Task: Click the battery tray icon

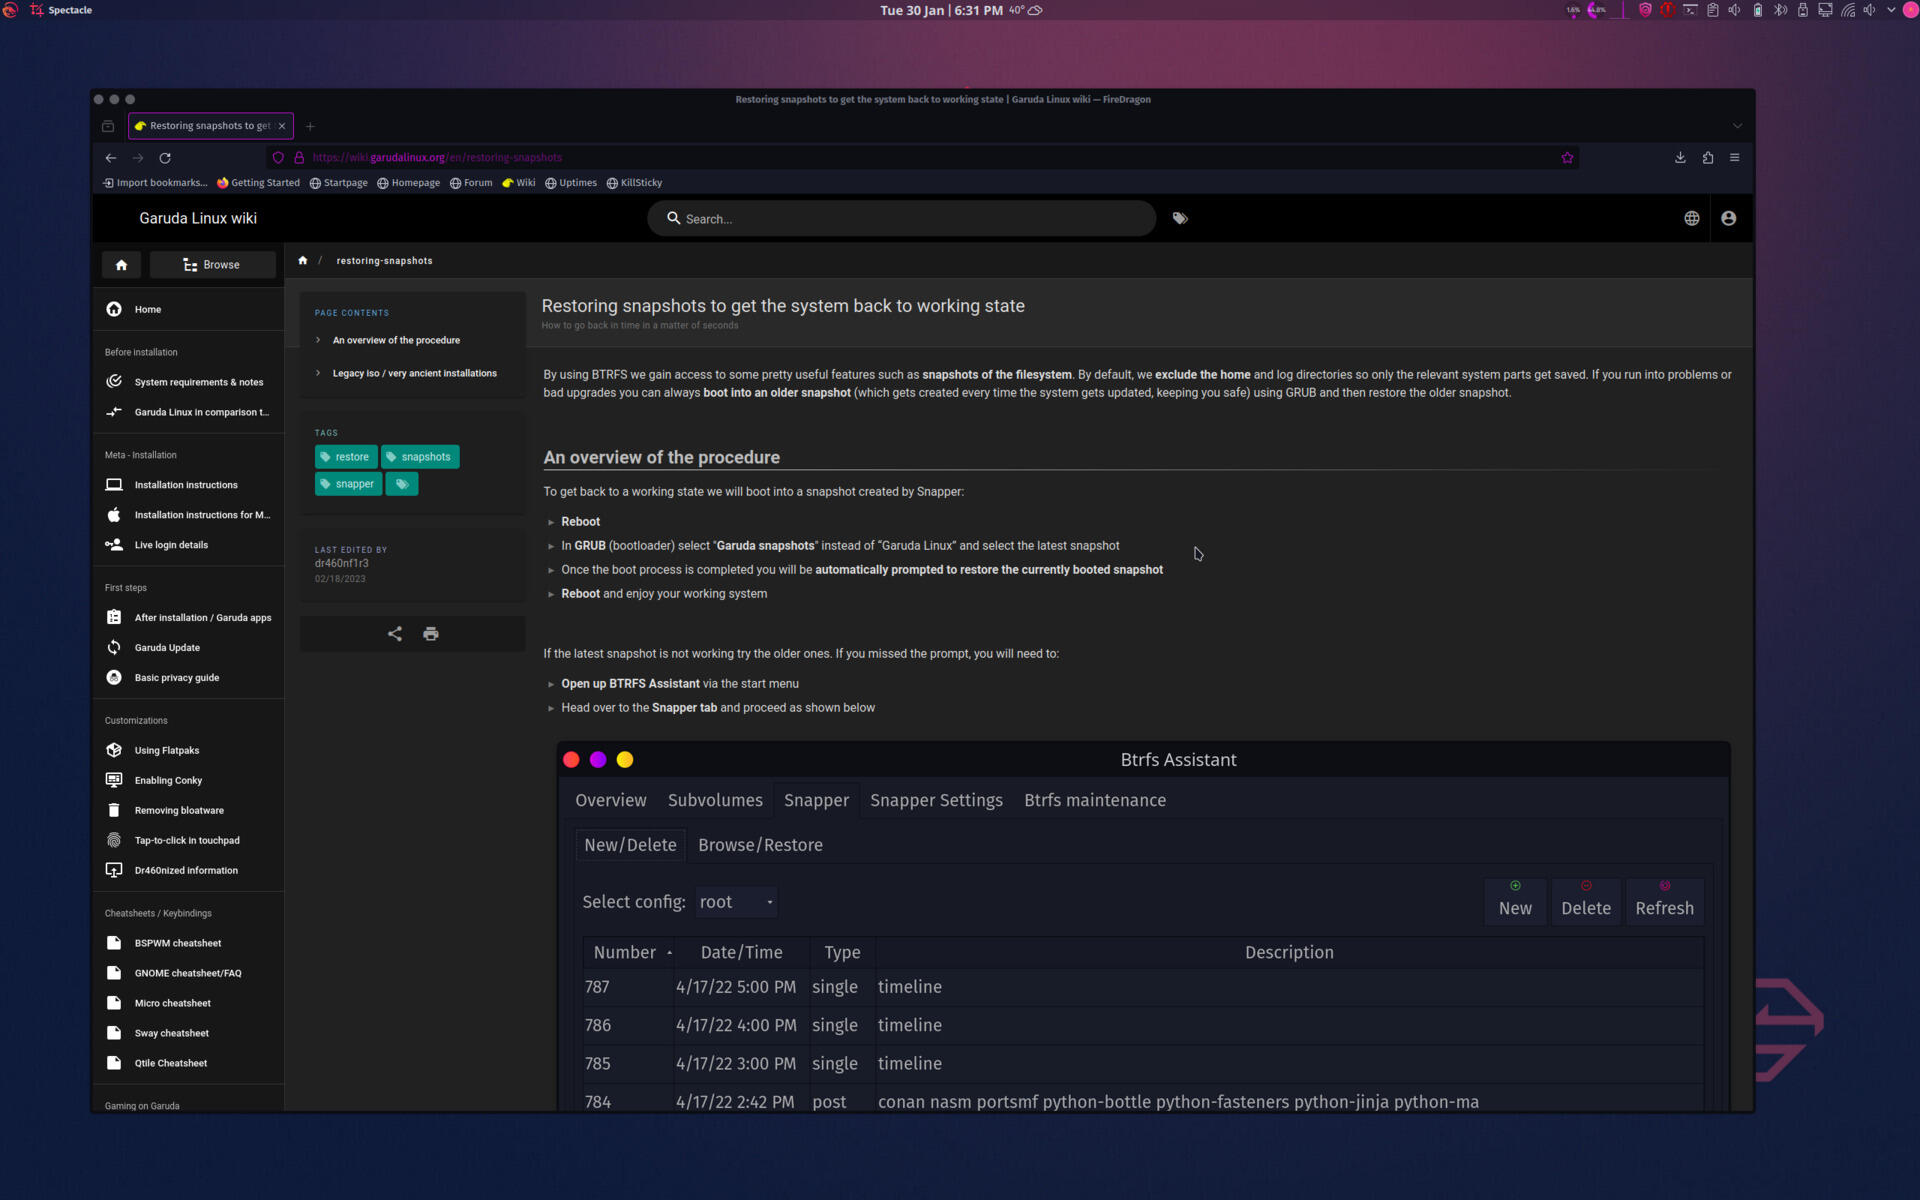Action: coord(1758,10)
